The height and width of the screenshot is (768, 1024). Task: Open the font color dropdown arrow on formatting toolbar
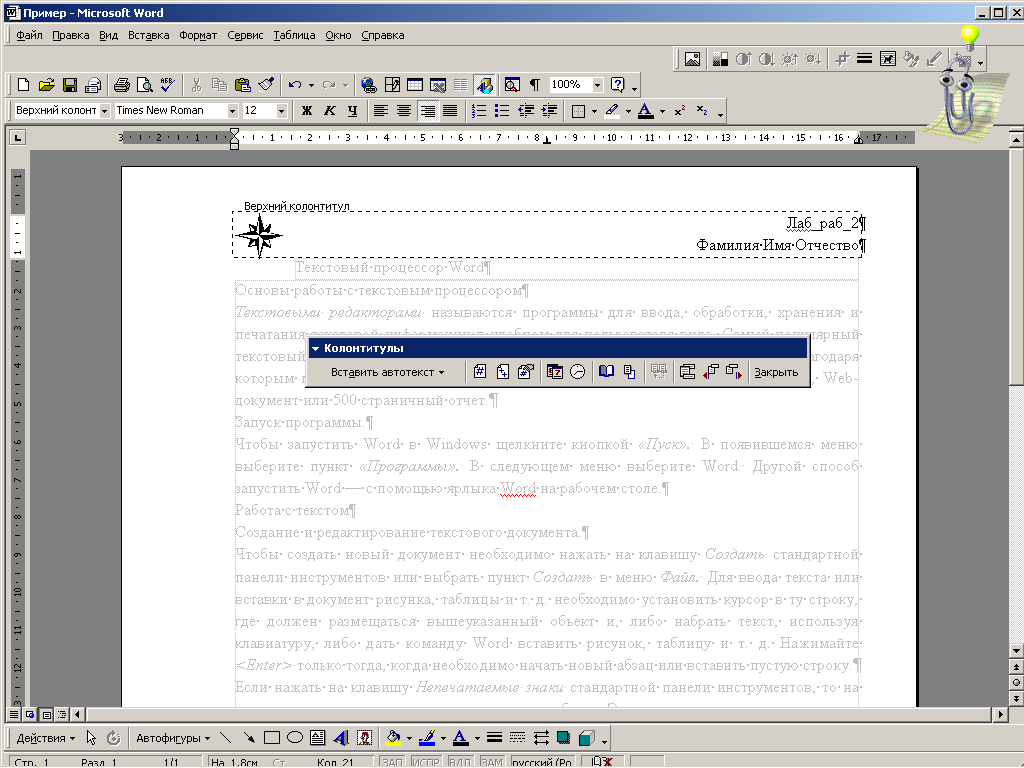coord(662,111)
